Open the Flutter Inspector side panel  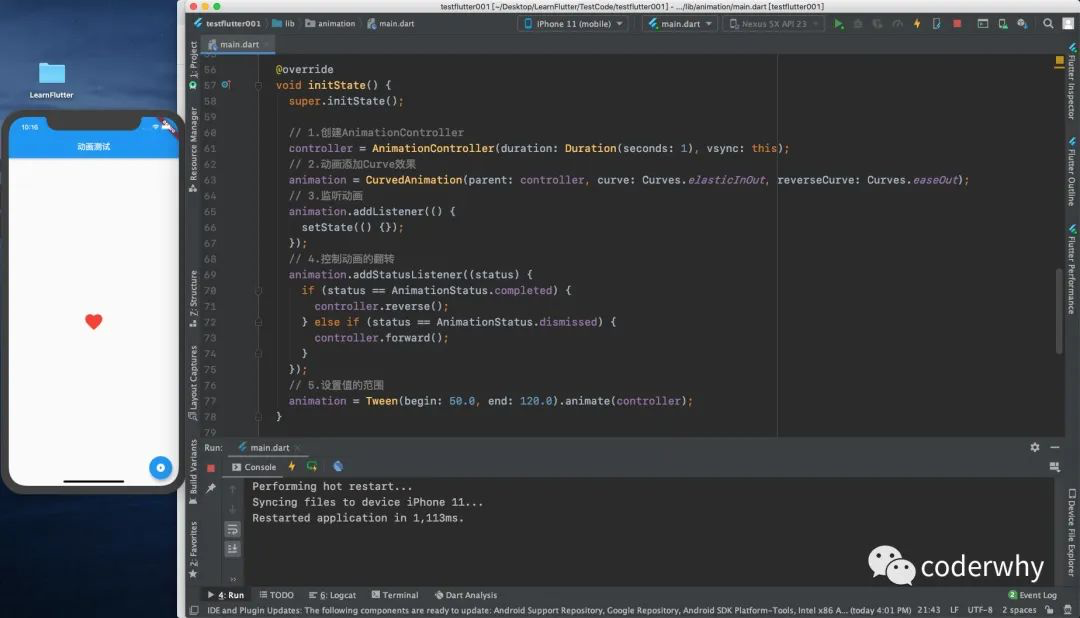[1071, 81]
